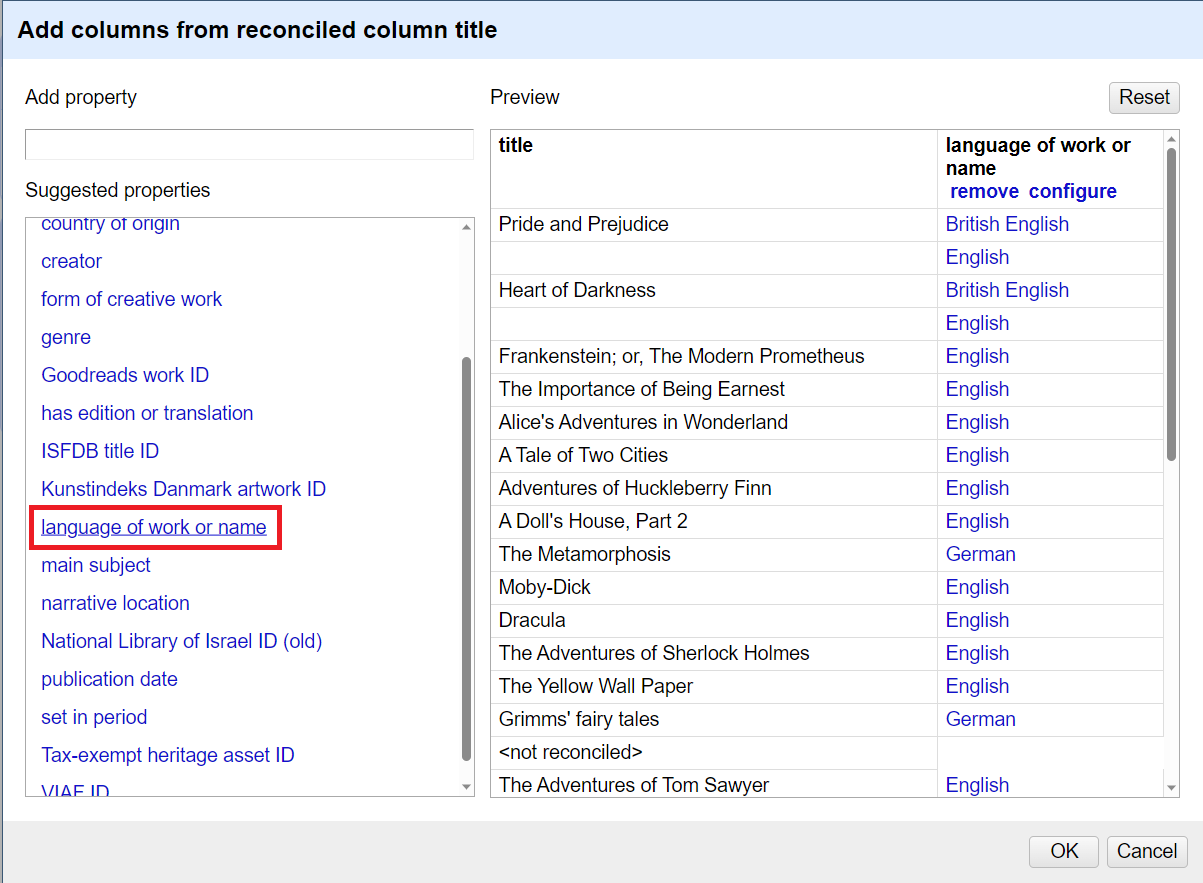This screenshot has height=883, width=1203.
Task: Select the 'ISFDB title ID' property
Action: click(100, 451)
